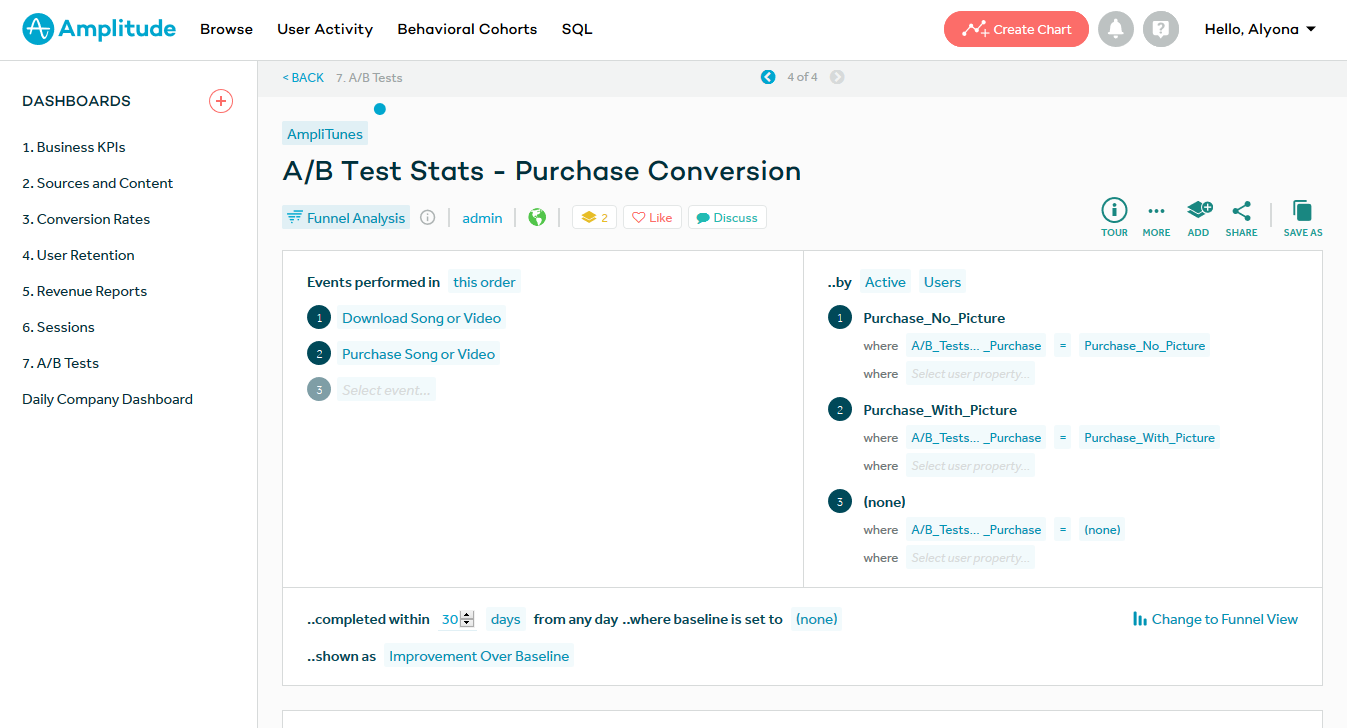Image resolution: width=1348 pixels, height=728 pixels.
Task: Click the Create Chart button
Action: tap(1016, 29)
